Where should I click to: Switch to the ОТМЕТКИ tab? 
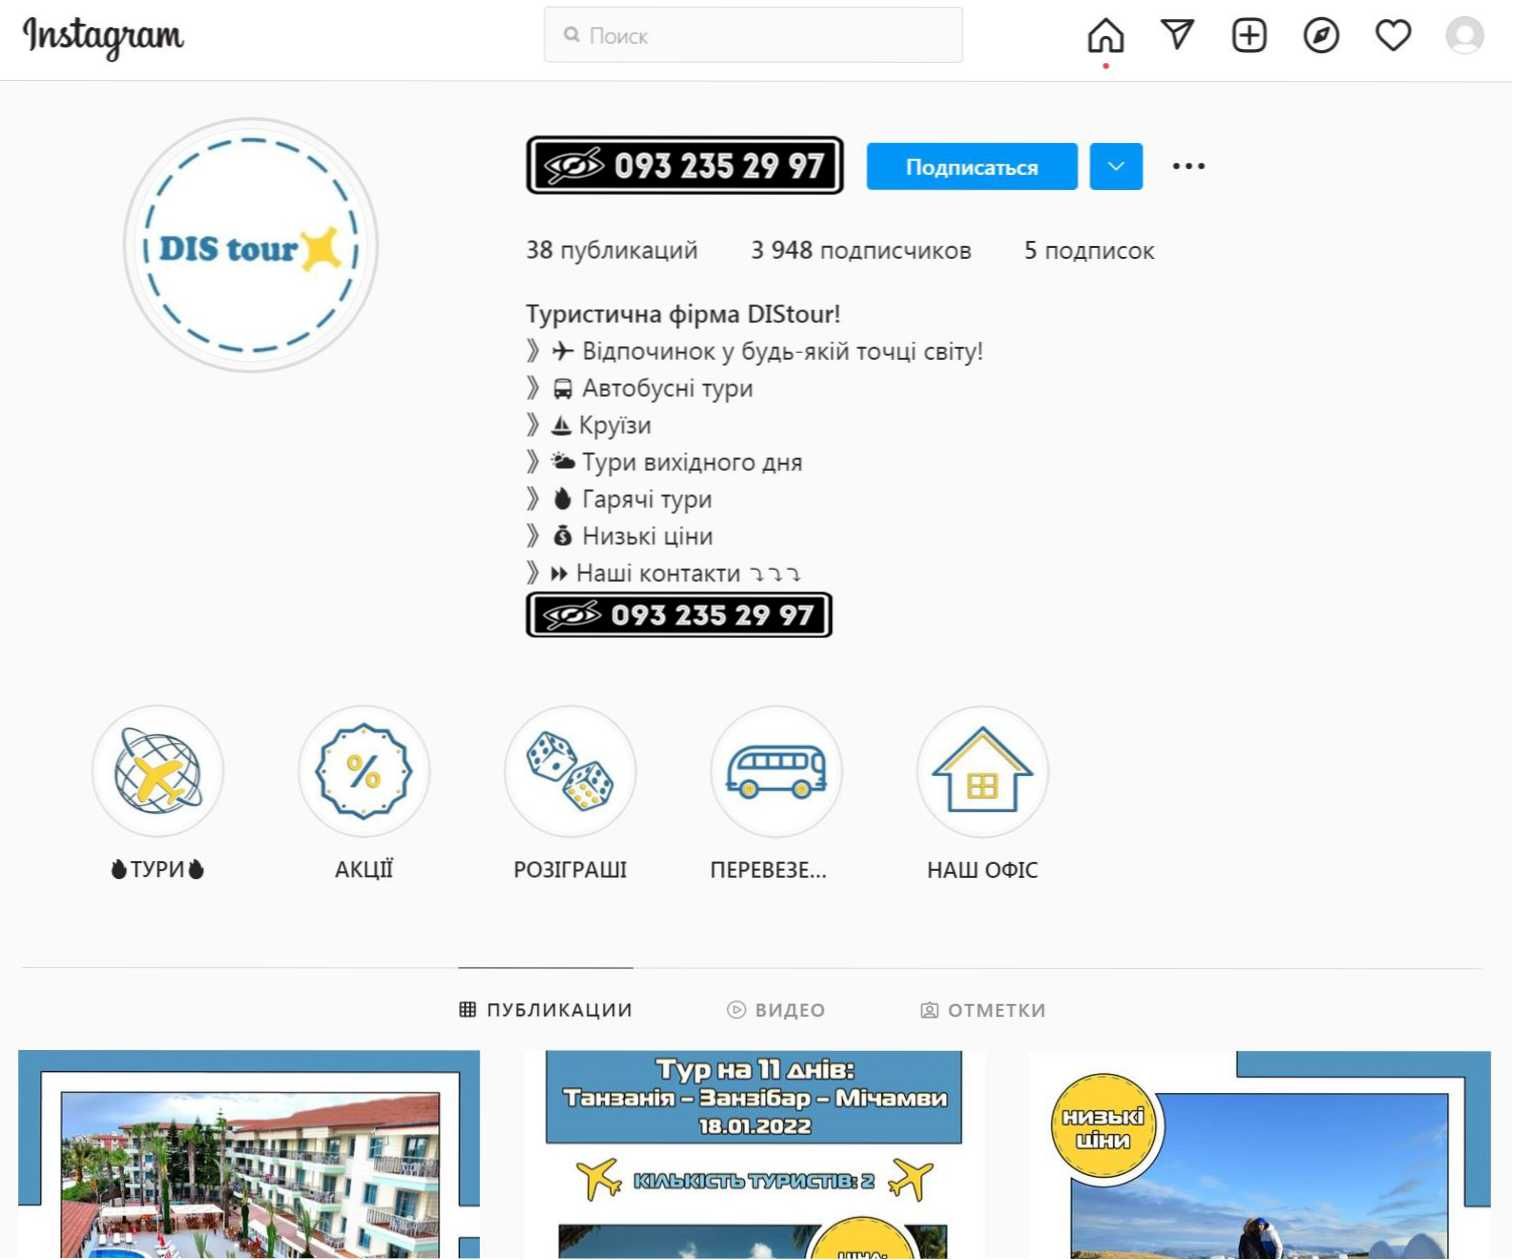click(983, 1010)
